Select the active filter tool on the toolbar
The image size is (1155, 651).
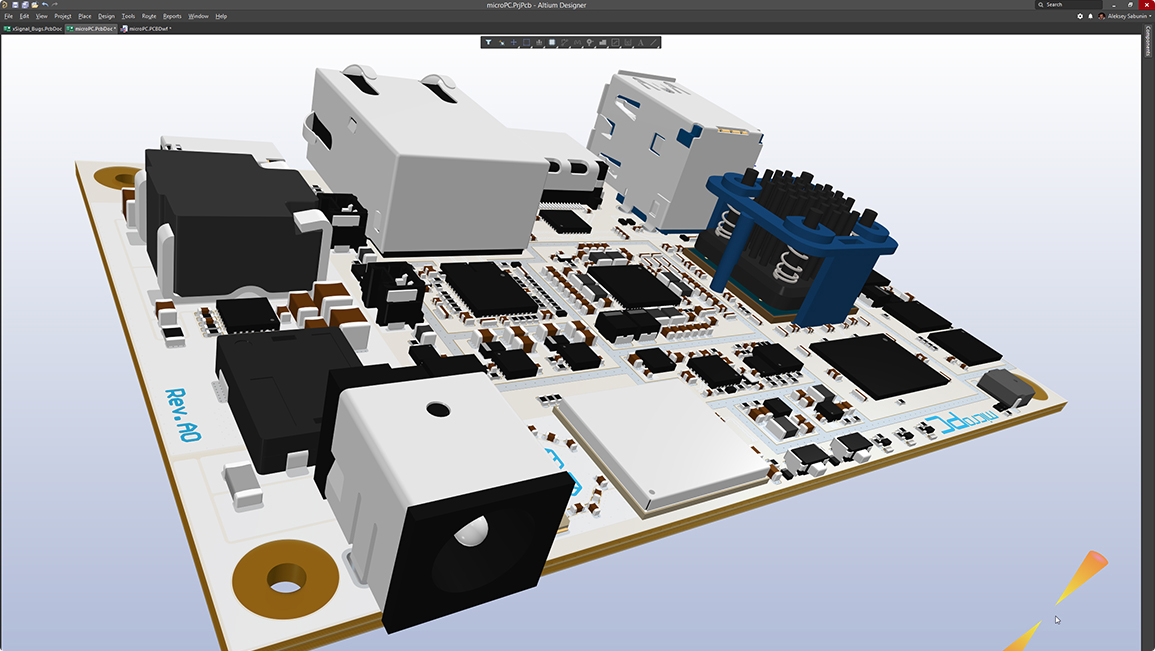pos(489,42)
